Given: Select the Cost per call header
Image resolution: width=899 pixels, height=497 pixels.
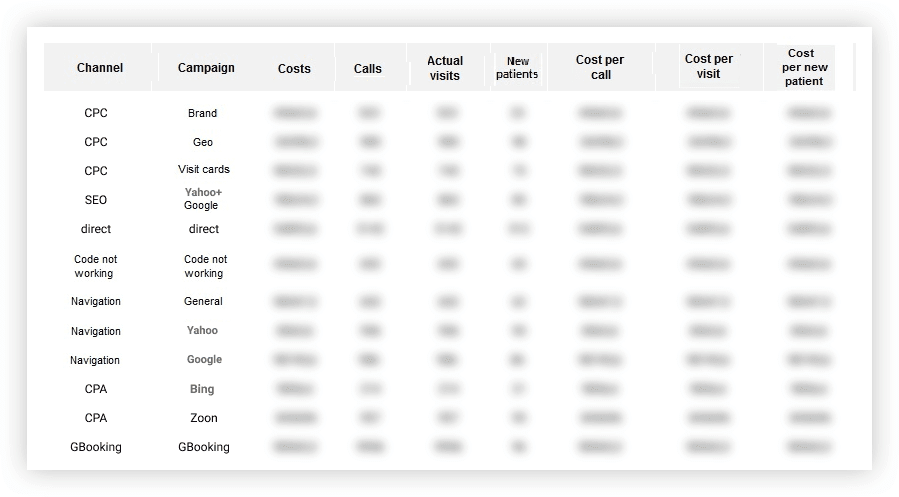Looking at the screenshot, I should coord(600,67).
